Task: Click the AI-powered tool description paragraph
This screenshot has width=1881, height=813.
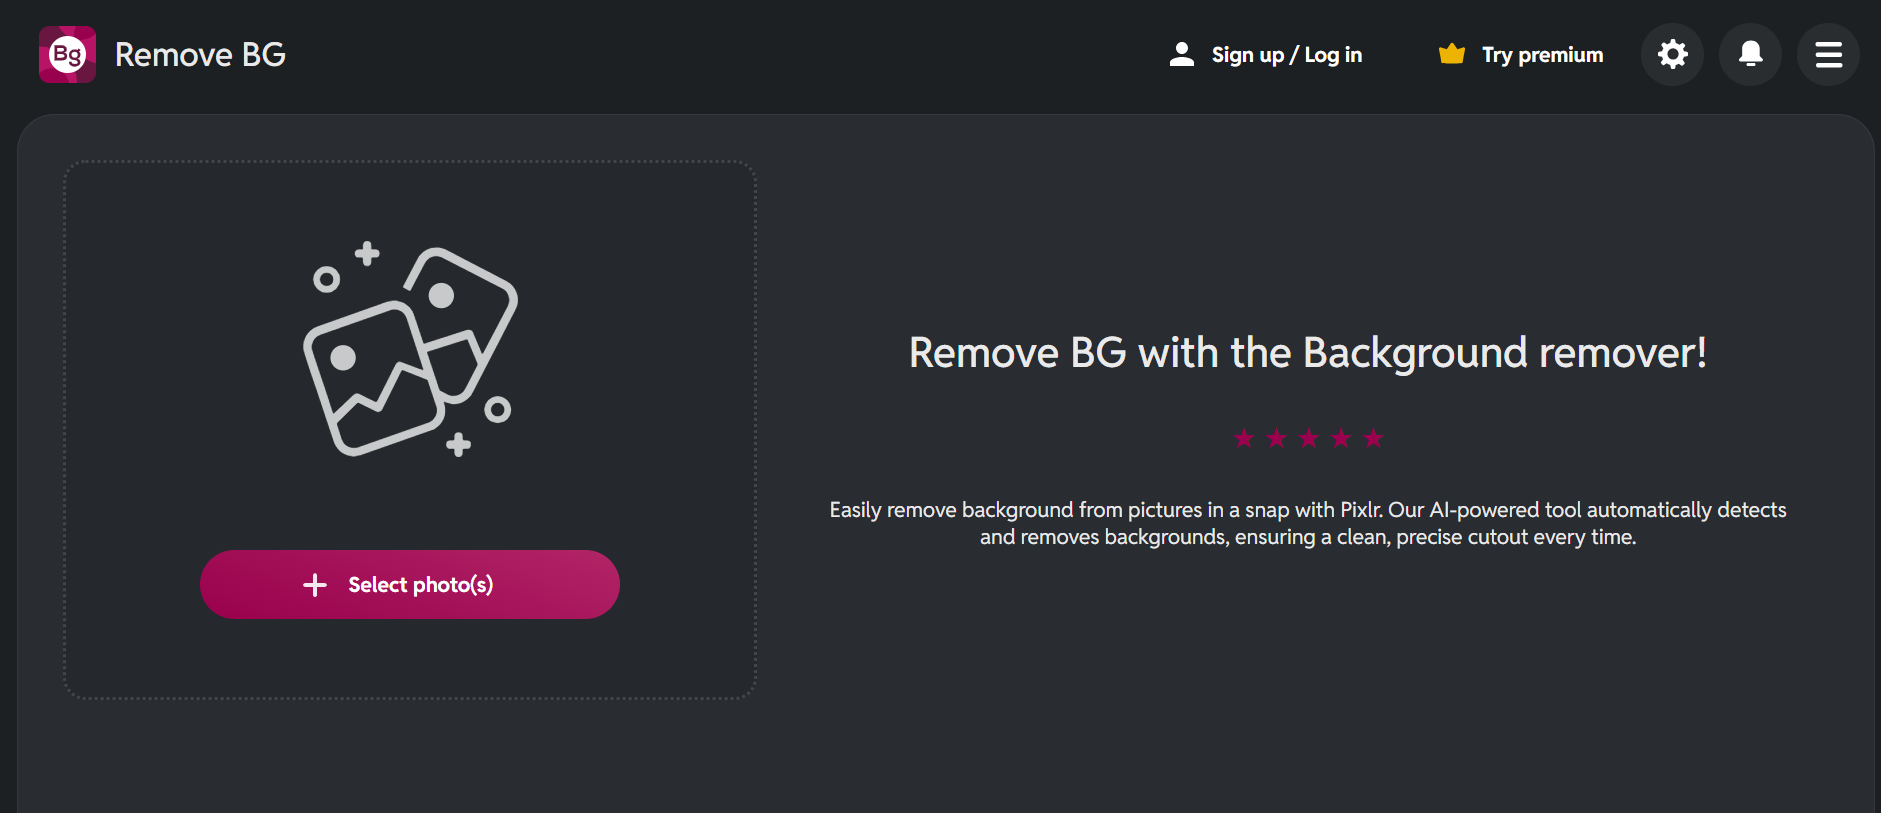Action: point(1307,523)
